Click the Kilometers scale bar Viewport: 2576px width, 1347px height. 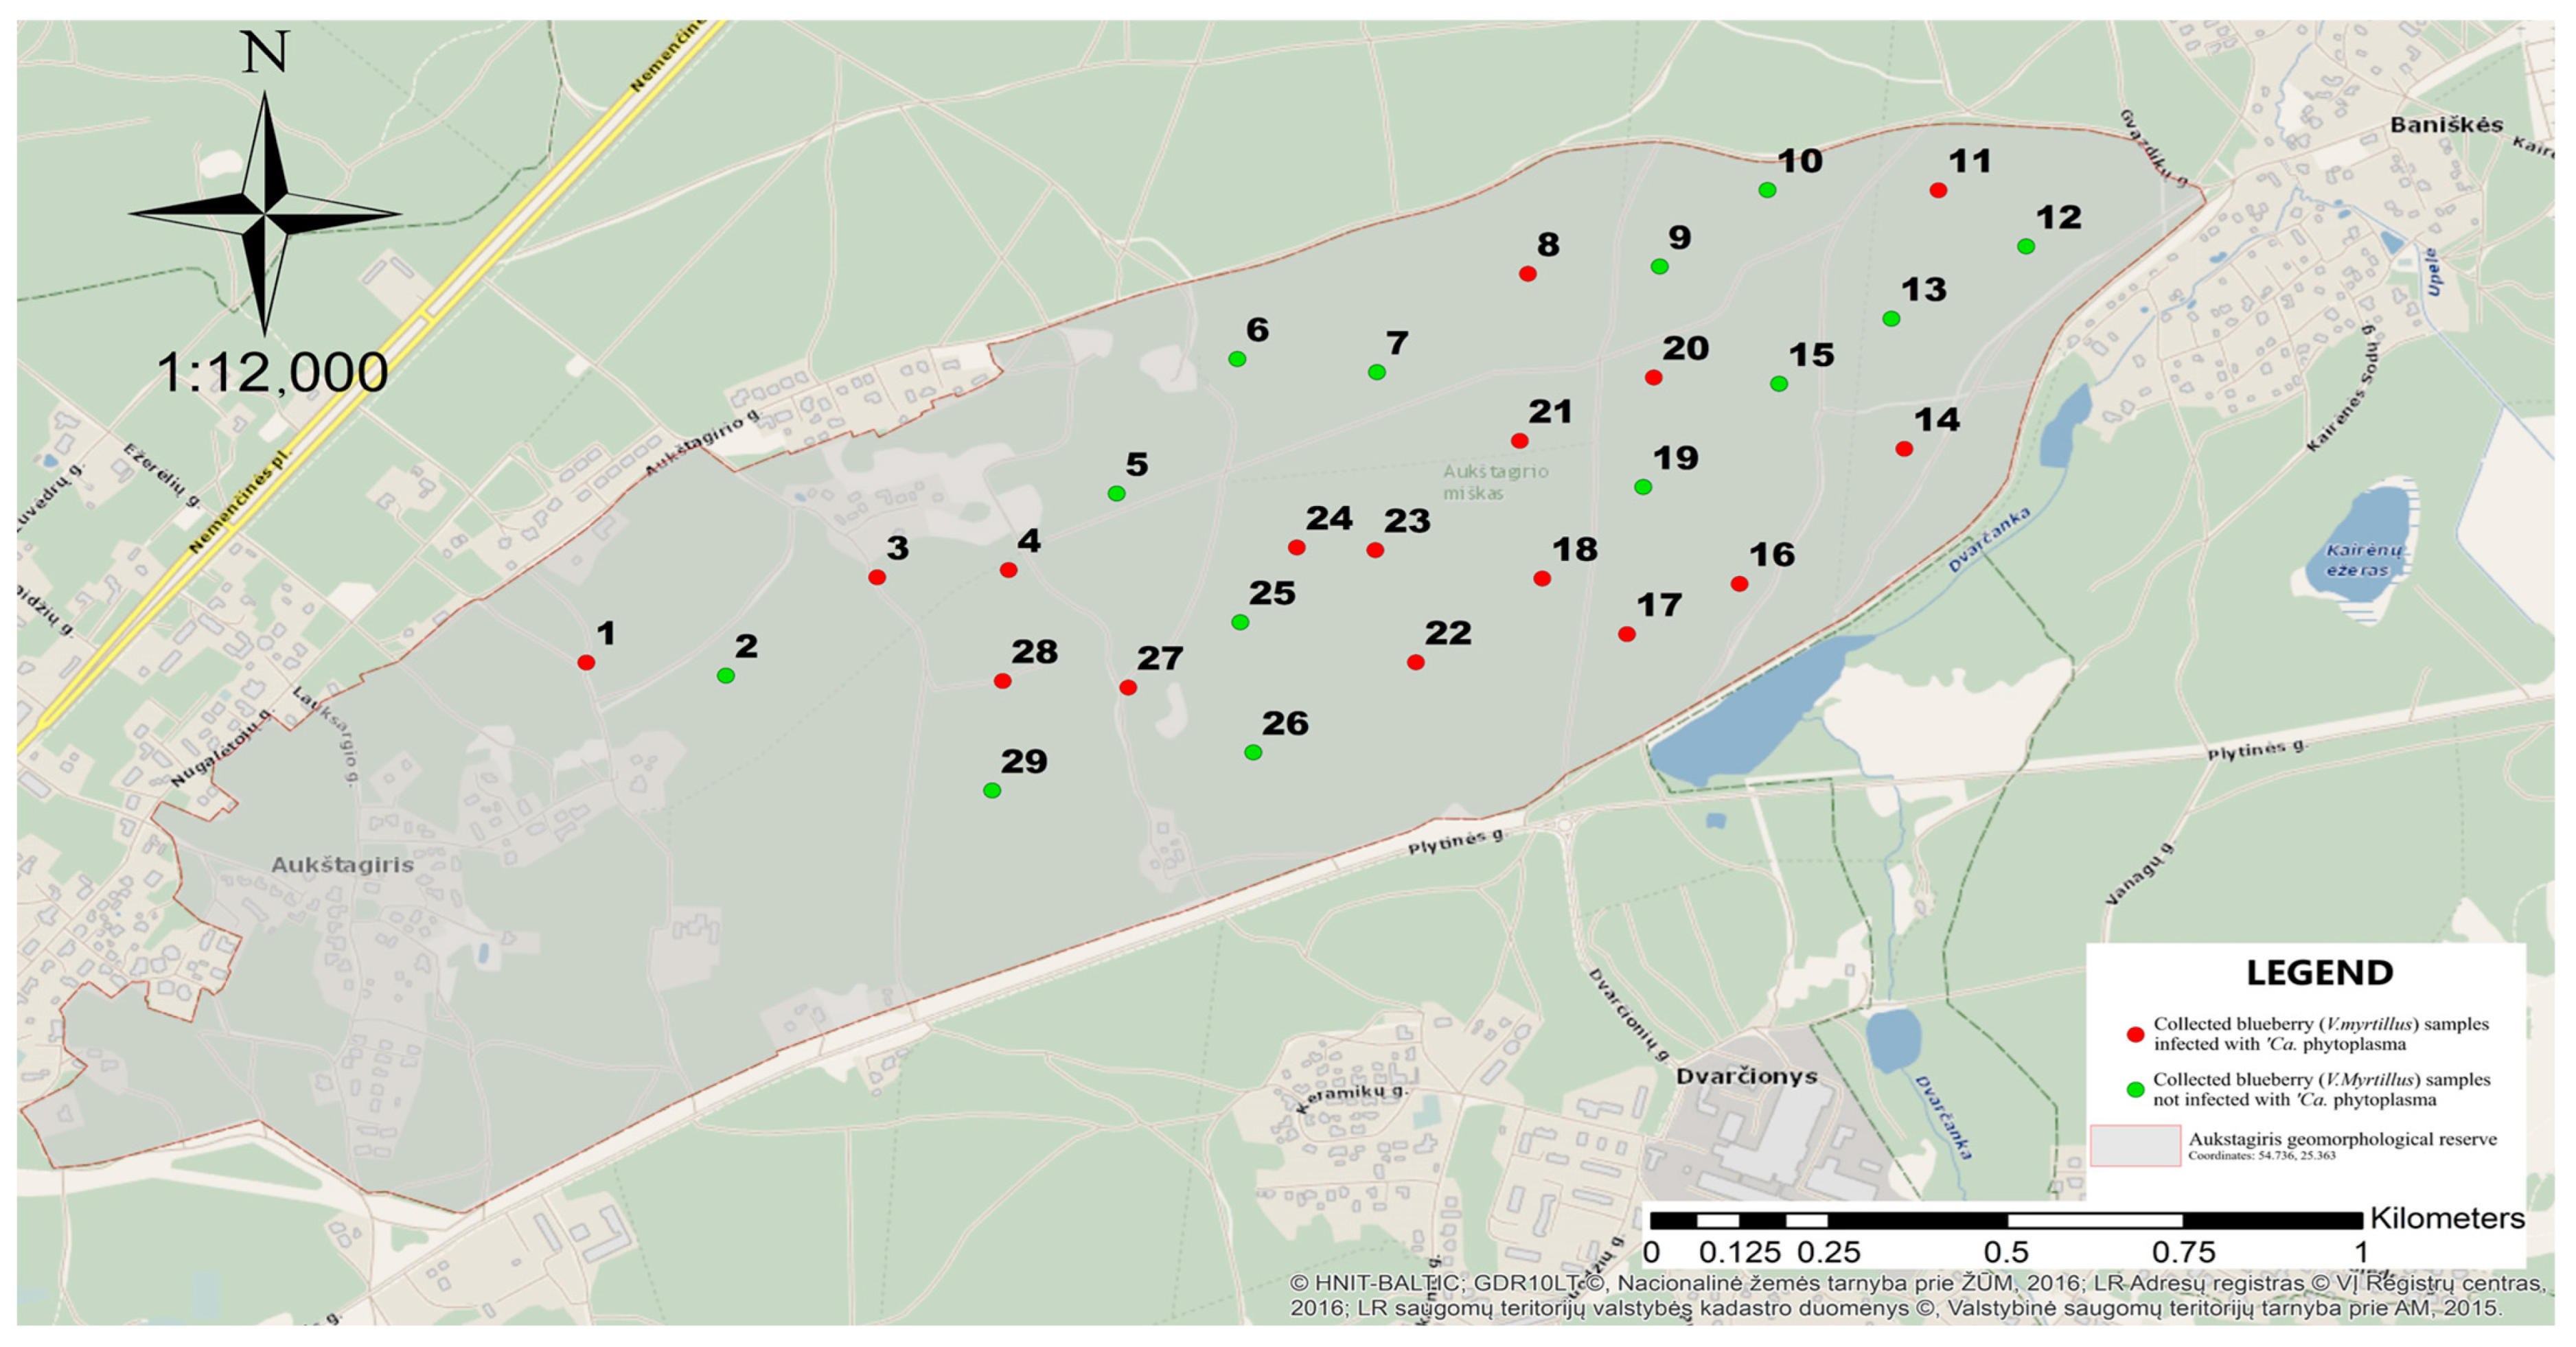2005,1220
